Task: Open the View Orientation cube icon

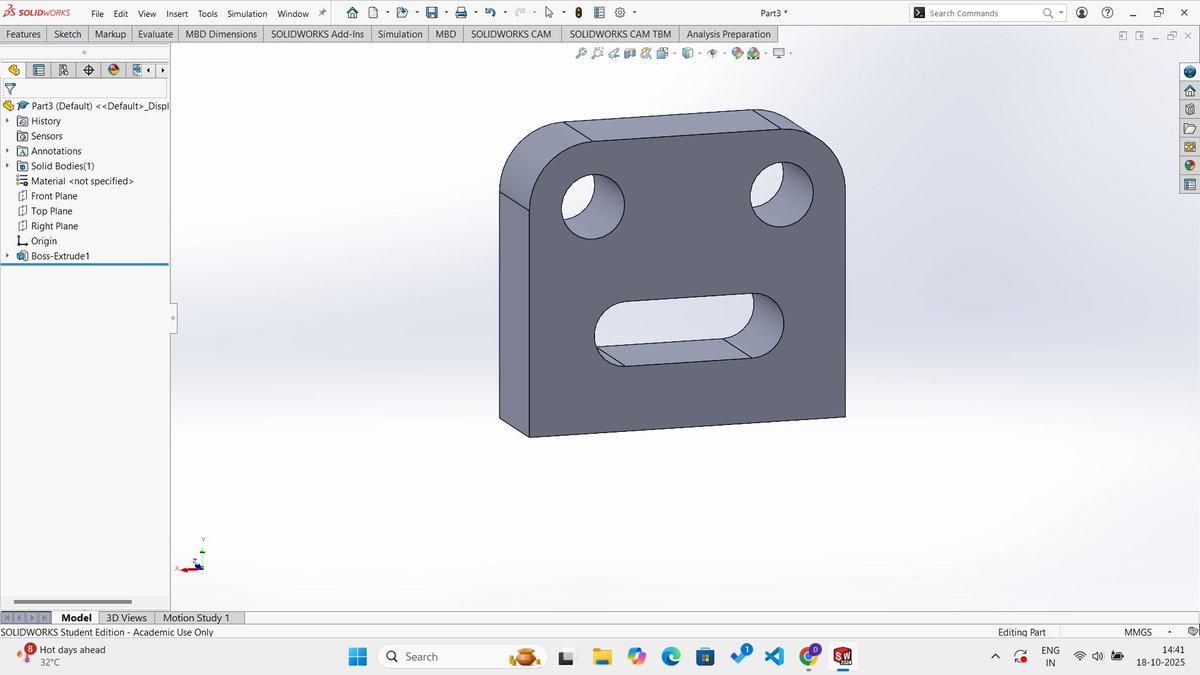Action: 662,53
